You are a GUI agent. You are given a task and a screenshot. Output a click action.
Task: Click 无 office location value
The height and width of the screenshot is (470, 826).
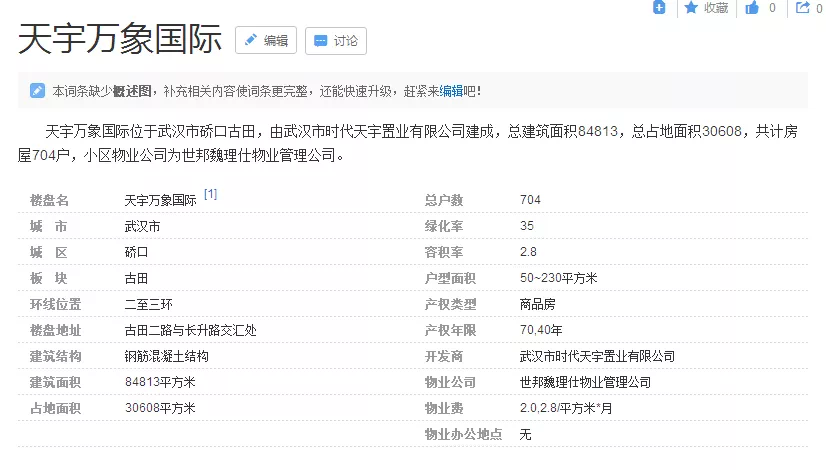[x=525, y=434]
